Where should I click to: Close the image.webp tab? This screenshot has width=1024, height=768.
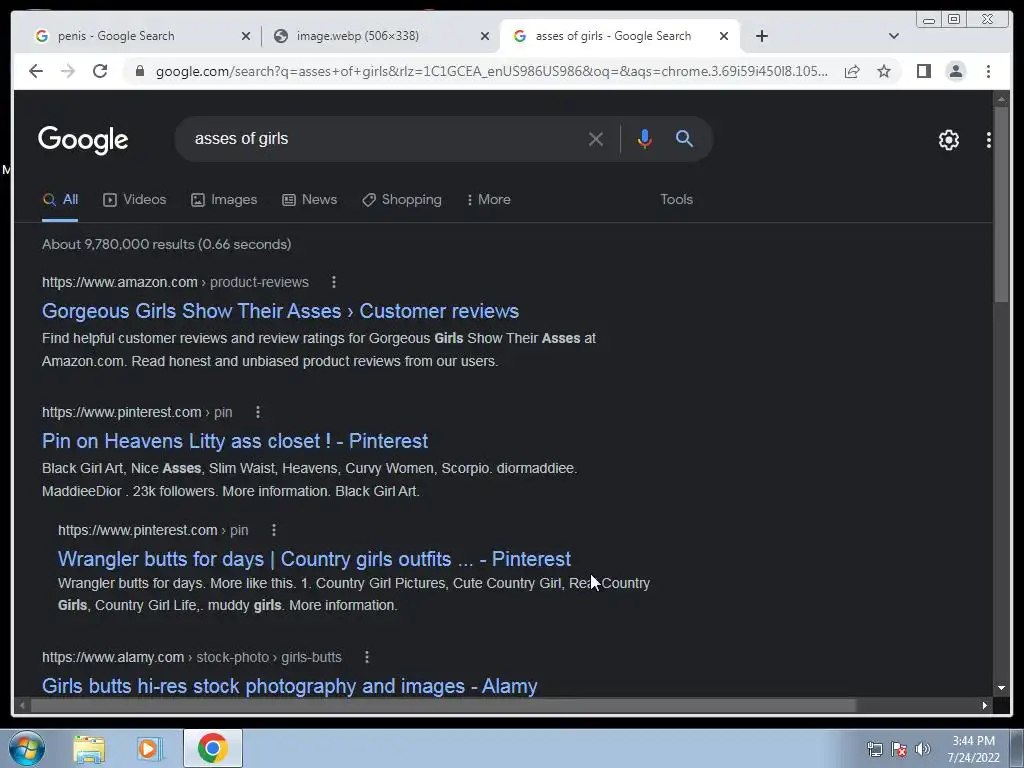click(485, 36)
